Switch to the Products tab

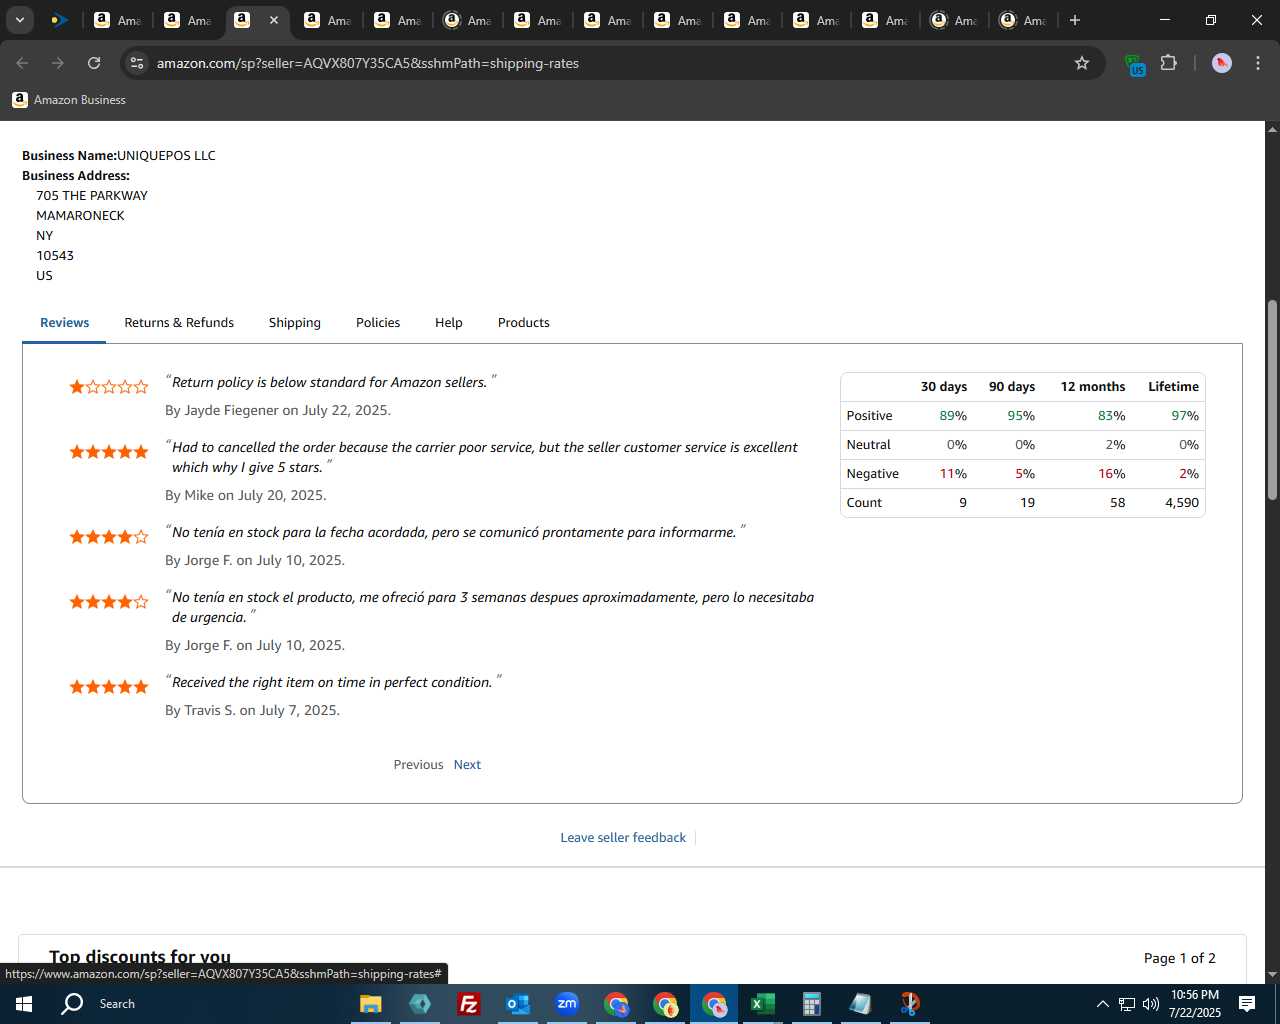[524, 323]
